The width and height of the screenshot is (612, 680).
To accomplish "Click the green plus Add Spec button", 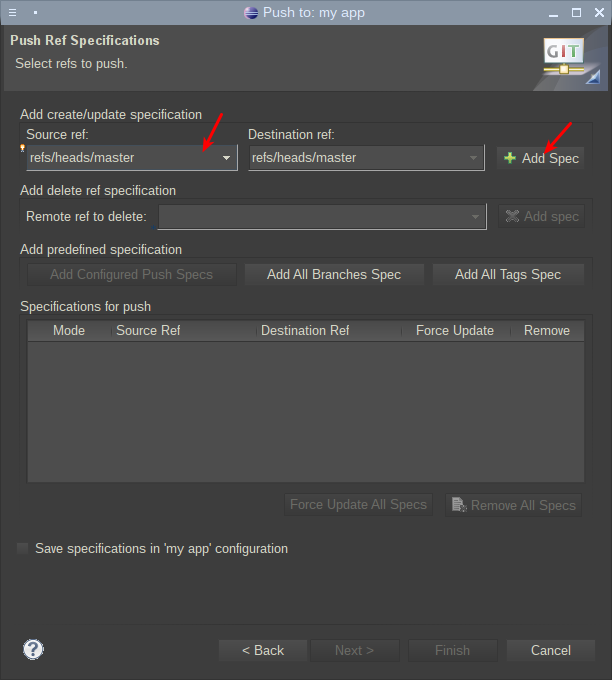I will click(540, 158).
